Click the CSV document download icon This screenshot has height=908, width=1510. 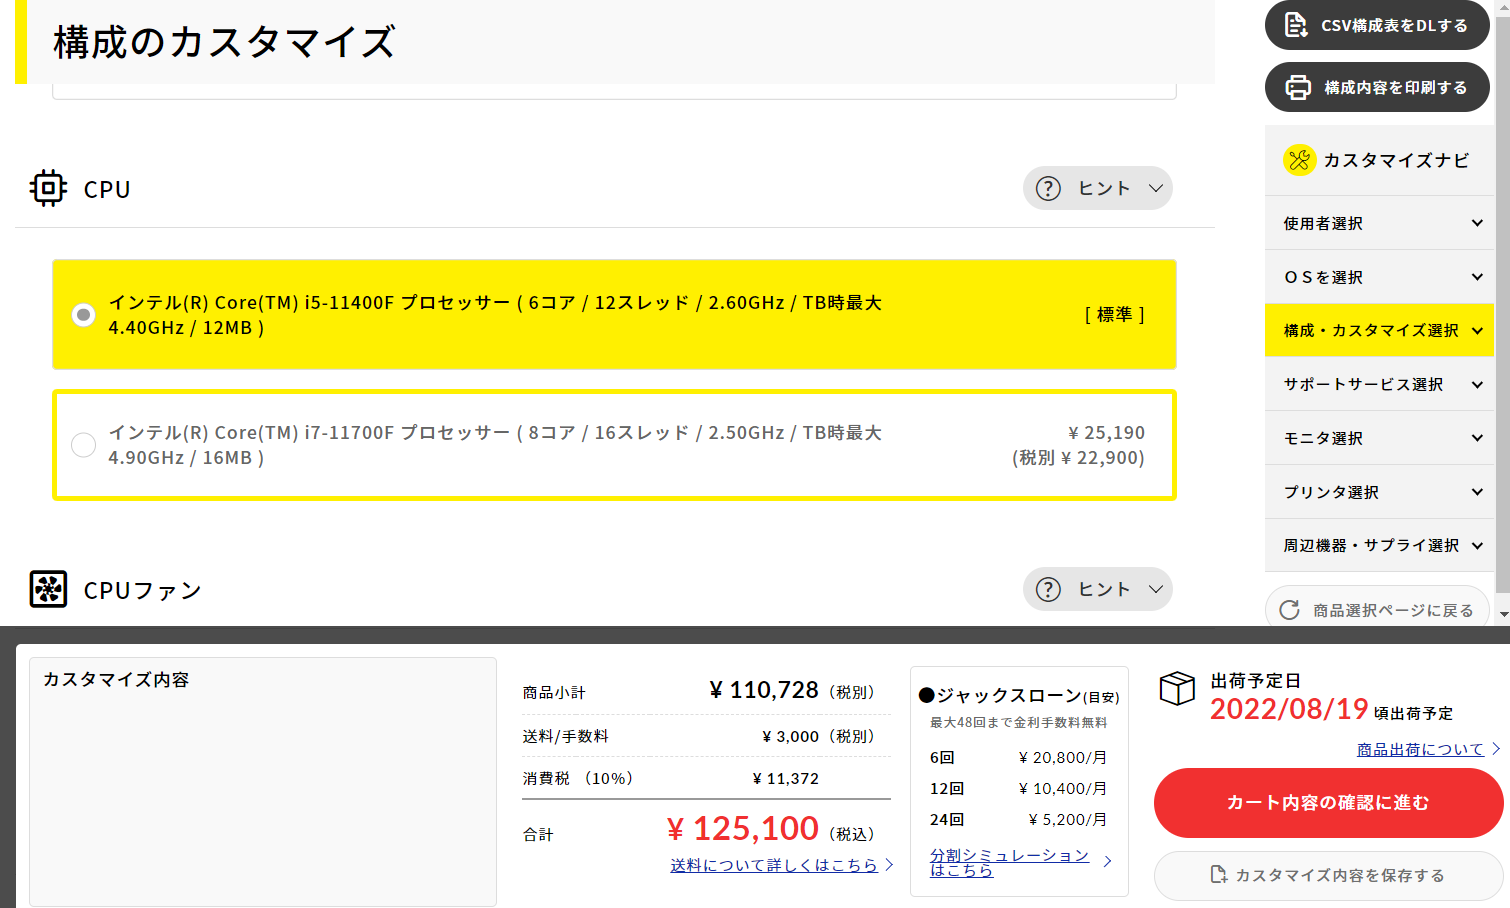click(x=1296, y=25)
